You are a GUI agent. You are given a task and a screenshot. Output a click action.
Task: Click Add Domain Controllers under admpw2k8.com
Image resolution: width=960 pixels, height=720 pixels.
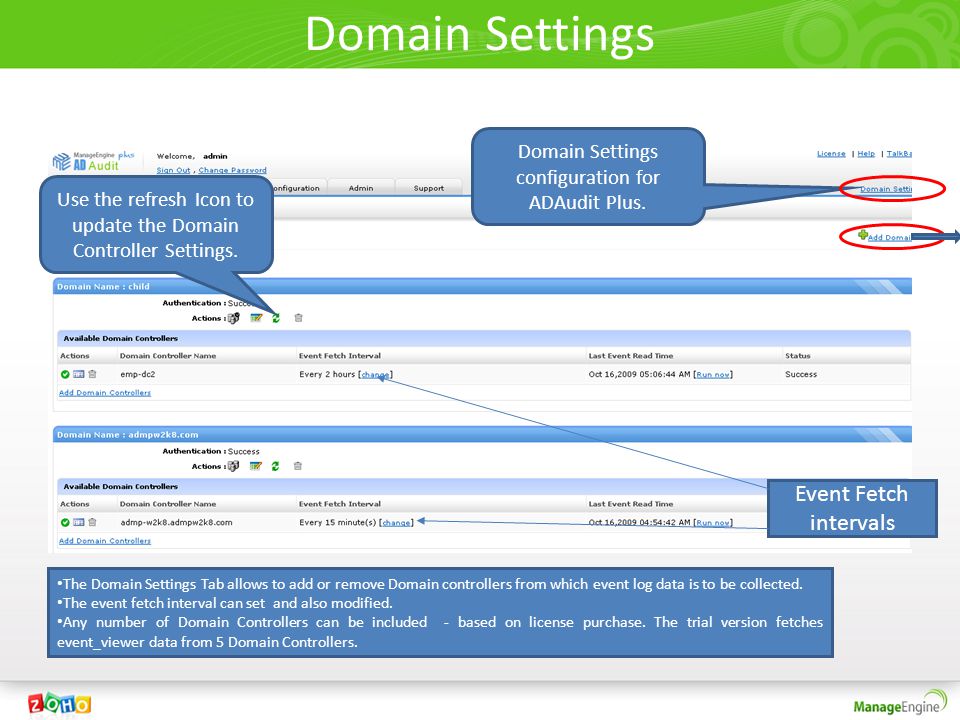105,541
